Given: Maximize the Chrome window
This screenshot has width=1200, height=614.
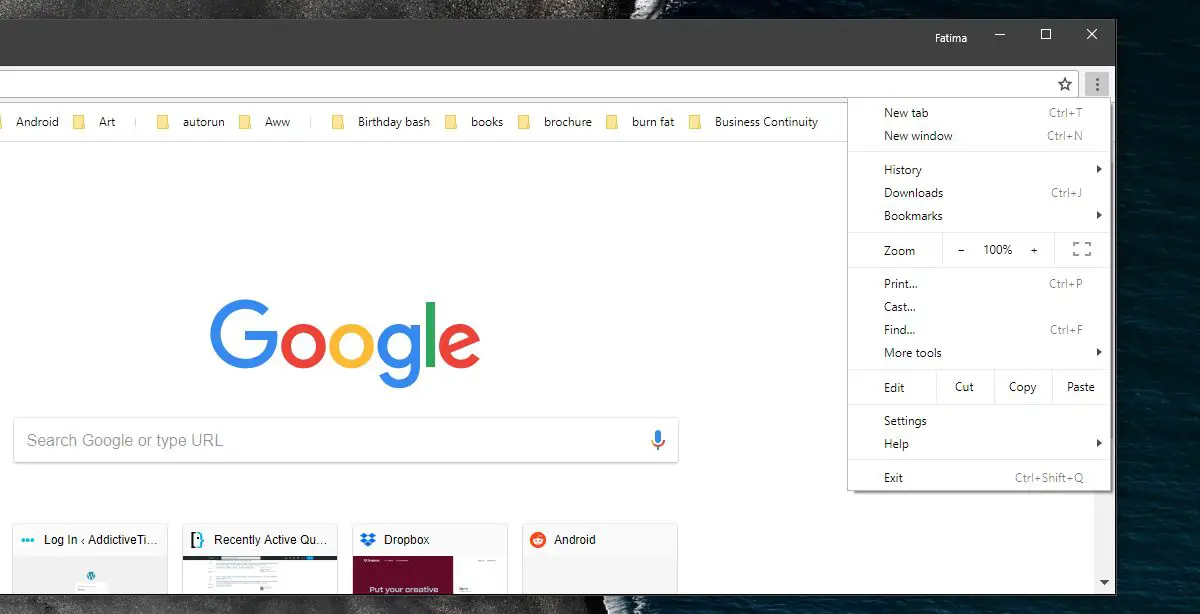Looking at the screenshot, I should (x=1046, y=35).
